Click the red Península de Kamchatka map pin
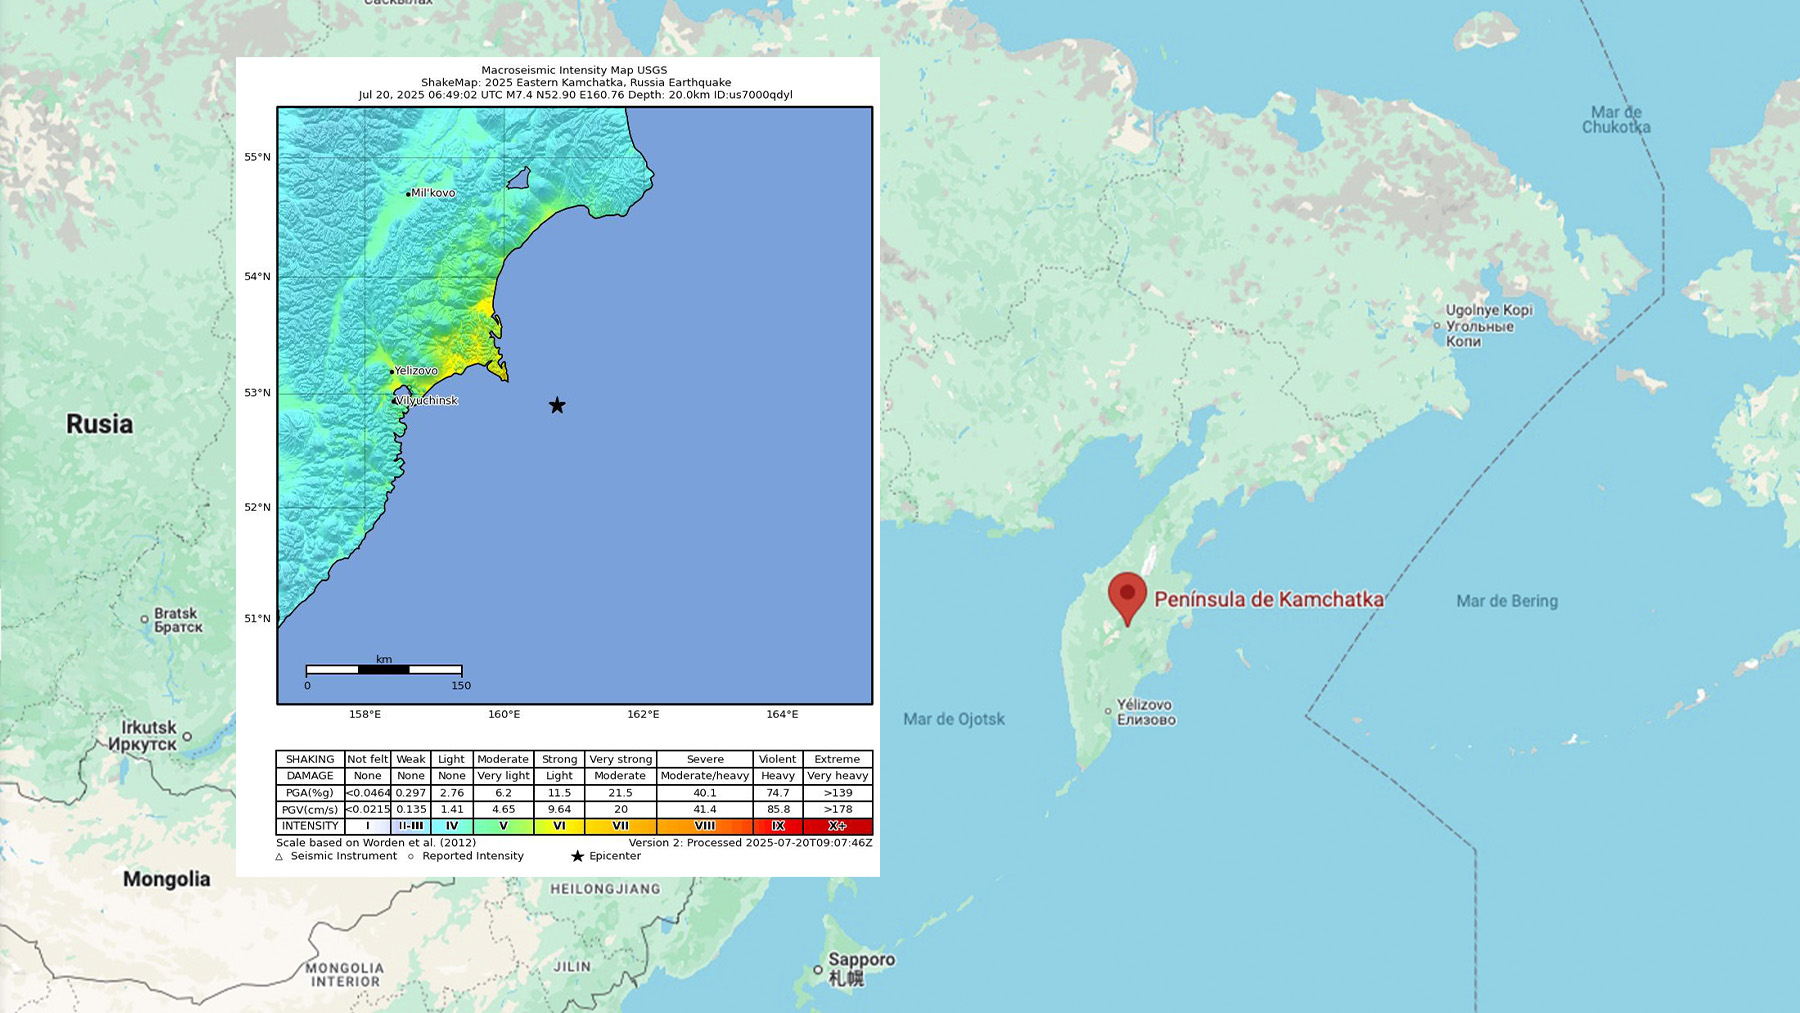1800x1013 pixels. [1127, 598]
